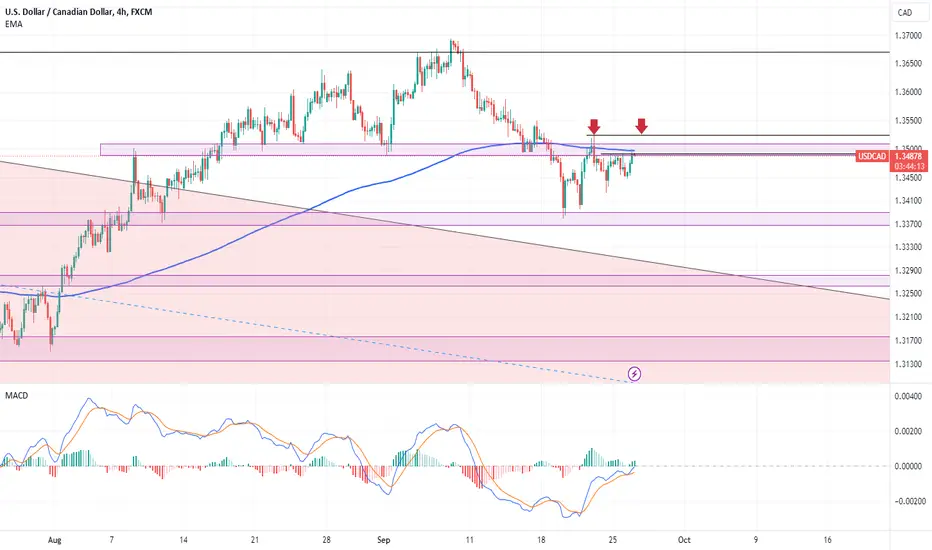
Task: Click the 1.33300 price axis label
Action: [x=908, y=247]
